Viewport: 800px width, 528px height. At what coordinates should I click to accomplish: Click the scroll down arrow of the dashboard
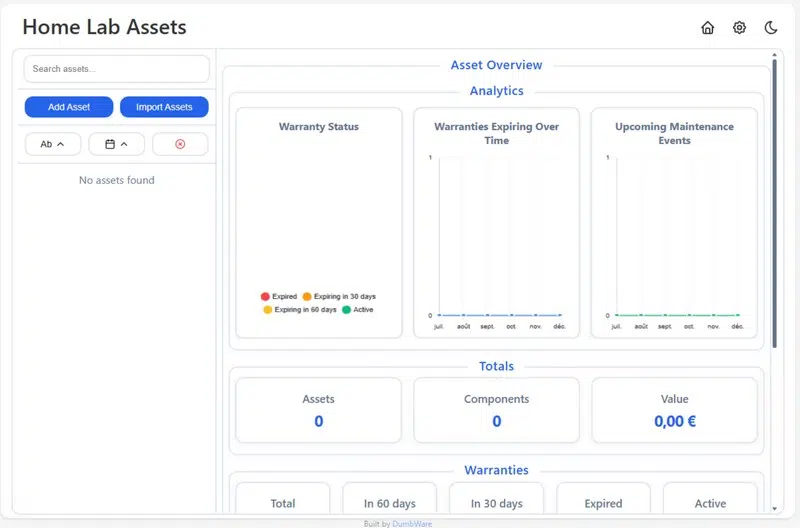[774, 509]
